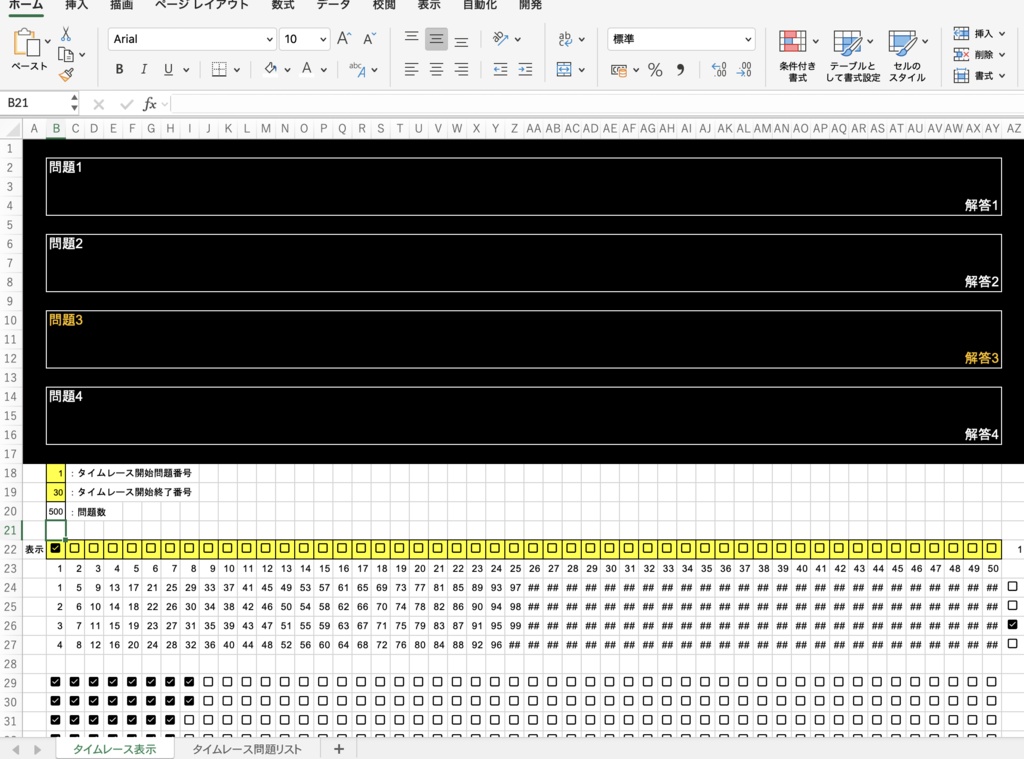Screen dimensions: 1024x759
Task: Click the 挿入 cells button
Action: pos(978,33)
